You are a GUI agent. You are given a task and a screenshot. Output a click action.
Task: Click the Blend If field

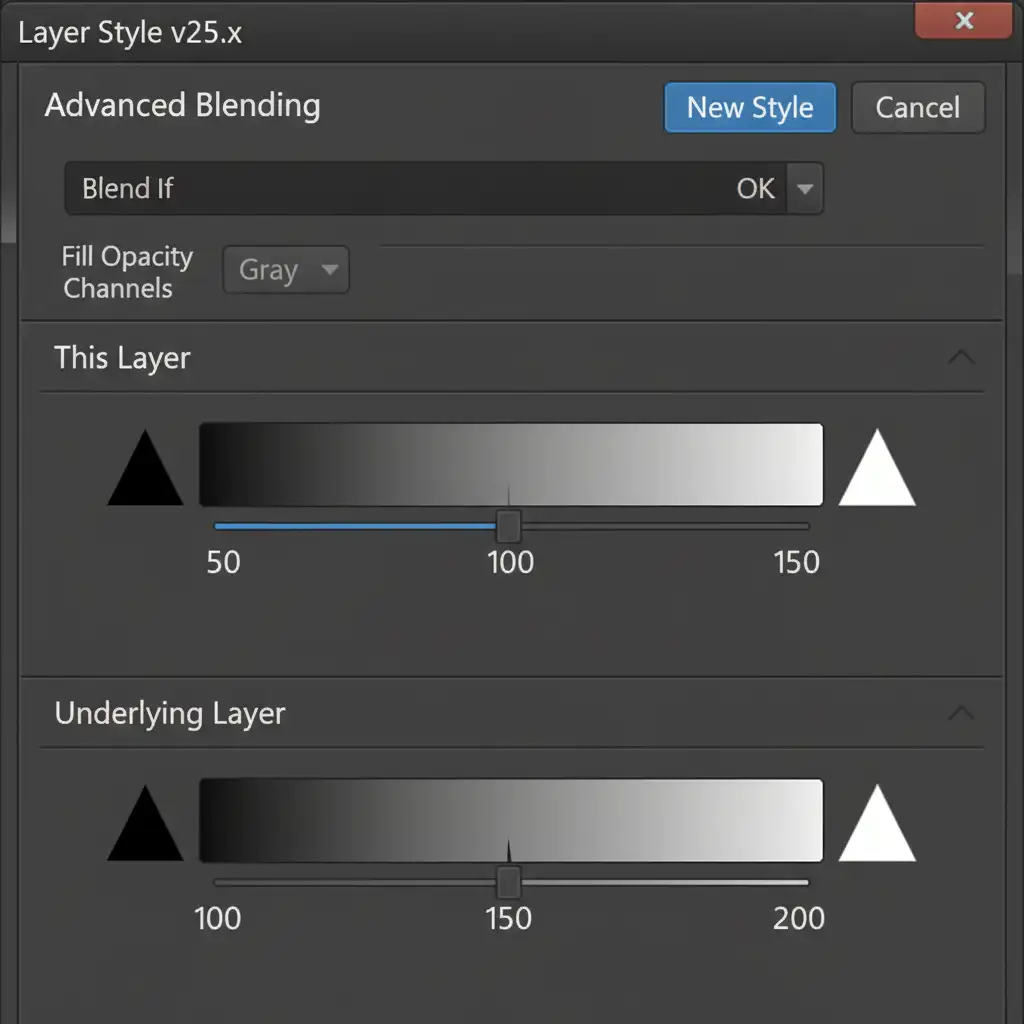coord(420,189)
